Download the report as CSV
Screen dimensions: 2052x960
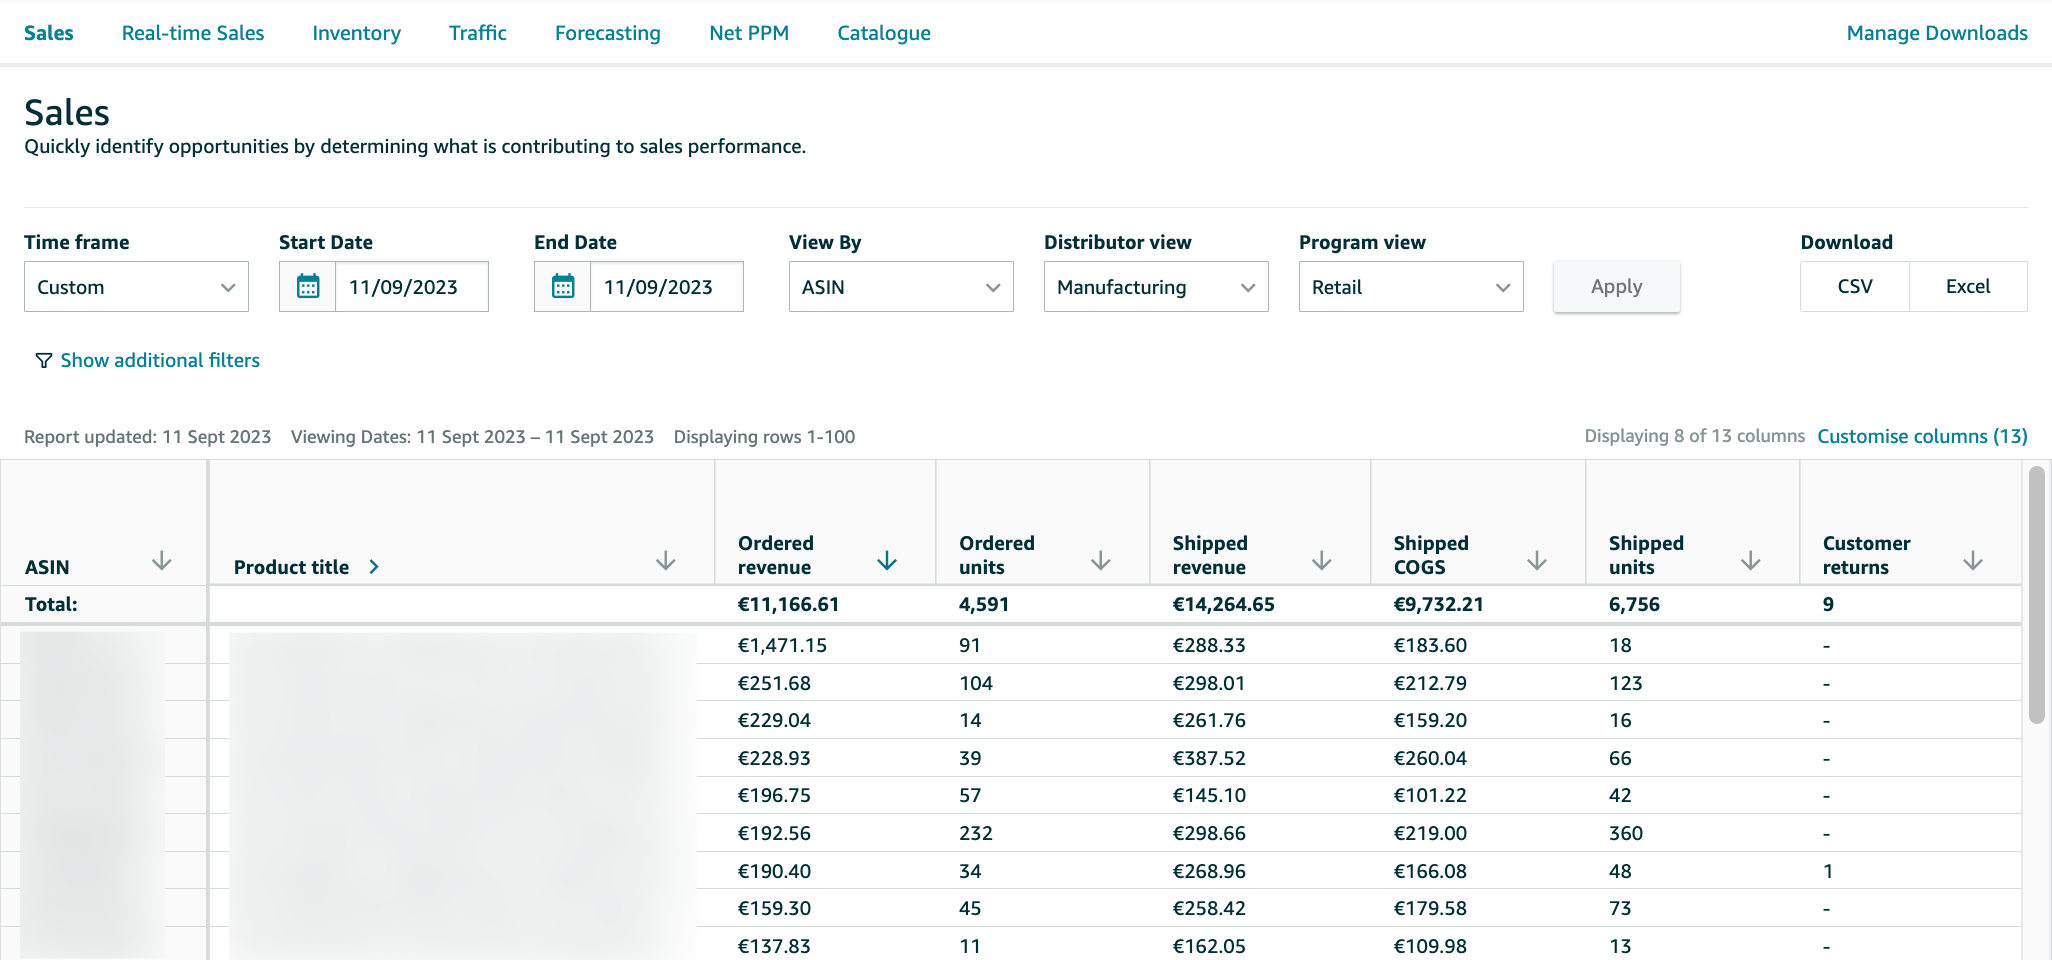[1853, 286]
